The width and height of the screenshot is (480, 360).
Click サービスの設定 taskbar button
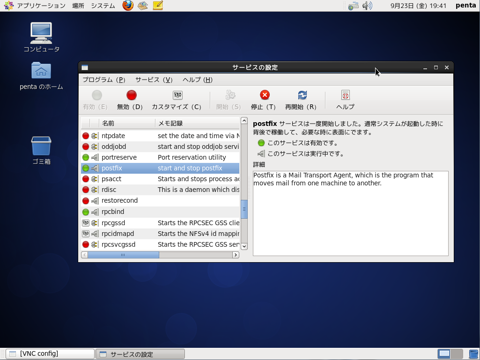tap(140, 354)
